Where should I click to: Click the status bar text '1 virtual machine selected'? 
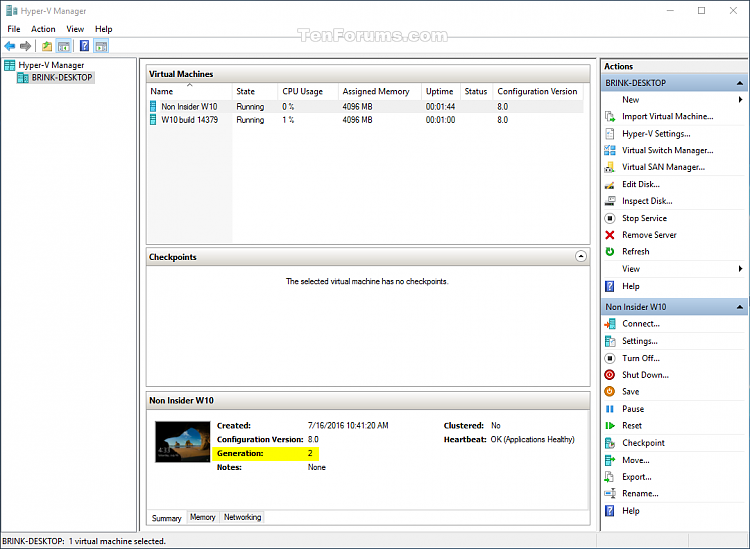click(117, 541)
